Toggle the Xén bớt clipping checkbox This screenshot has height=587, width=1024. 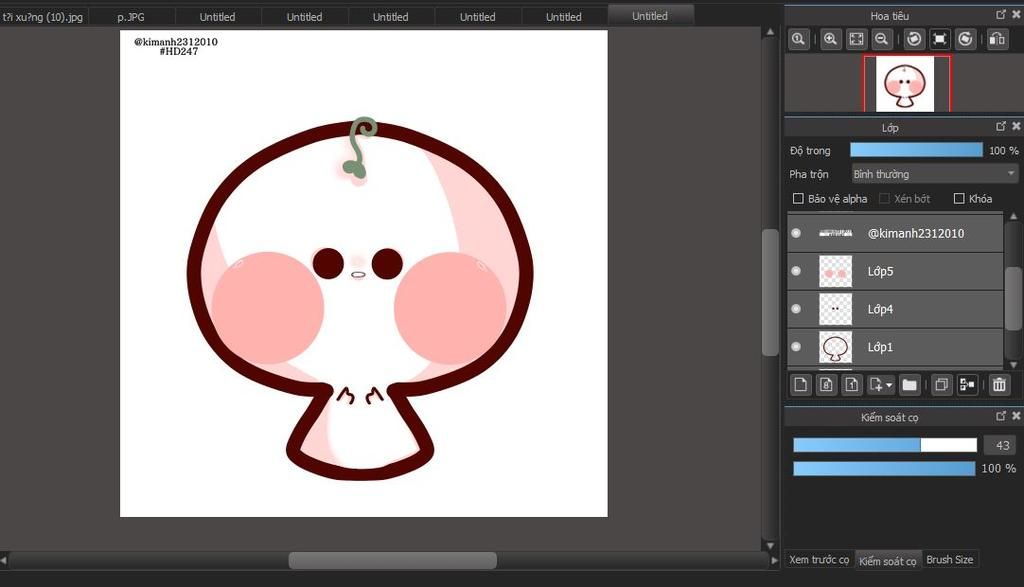pos(884,198)
